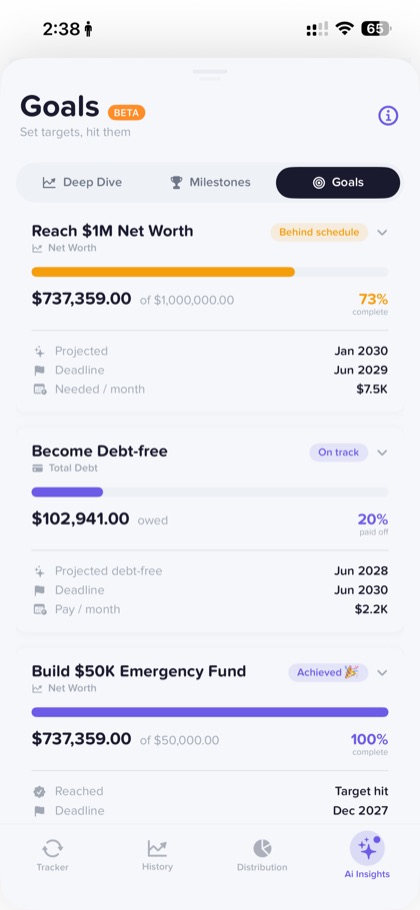The image size is (420, 910).
Task: Tap the Tracker sync icon
Action: 52,848
